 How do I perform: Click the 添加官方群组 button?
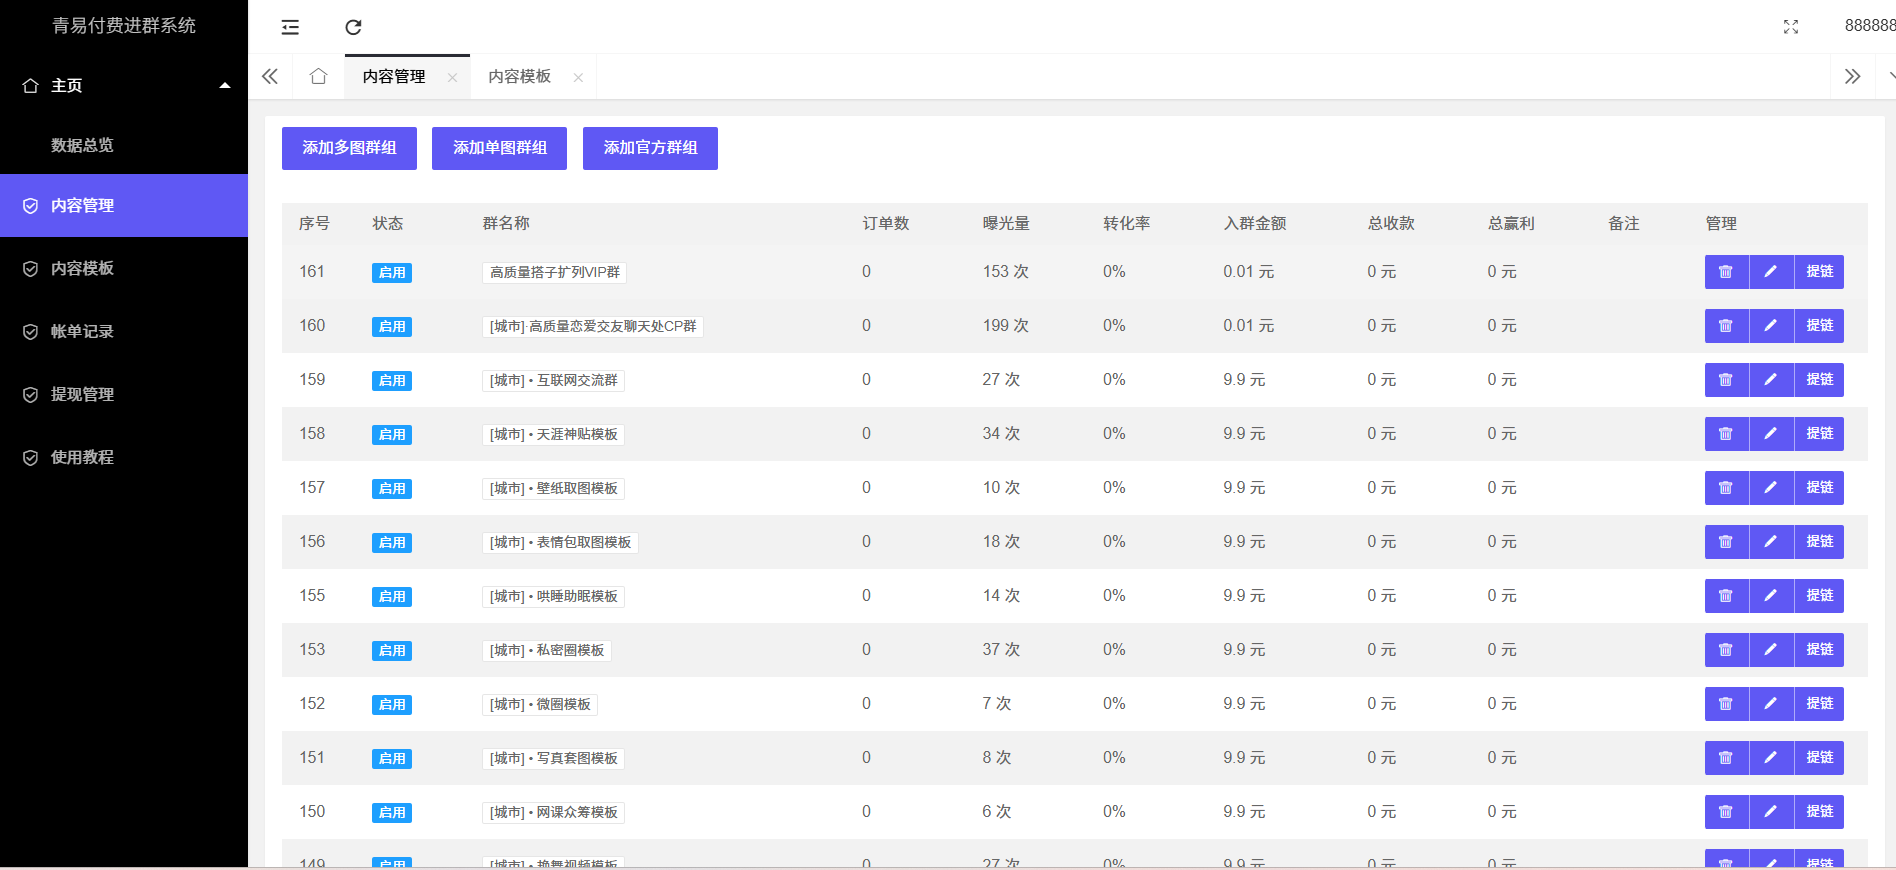pyautogui.click(x=650, y=148)
